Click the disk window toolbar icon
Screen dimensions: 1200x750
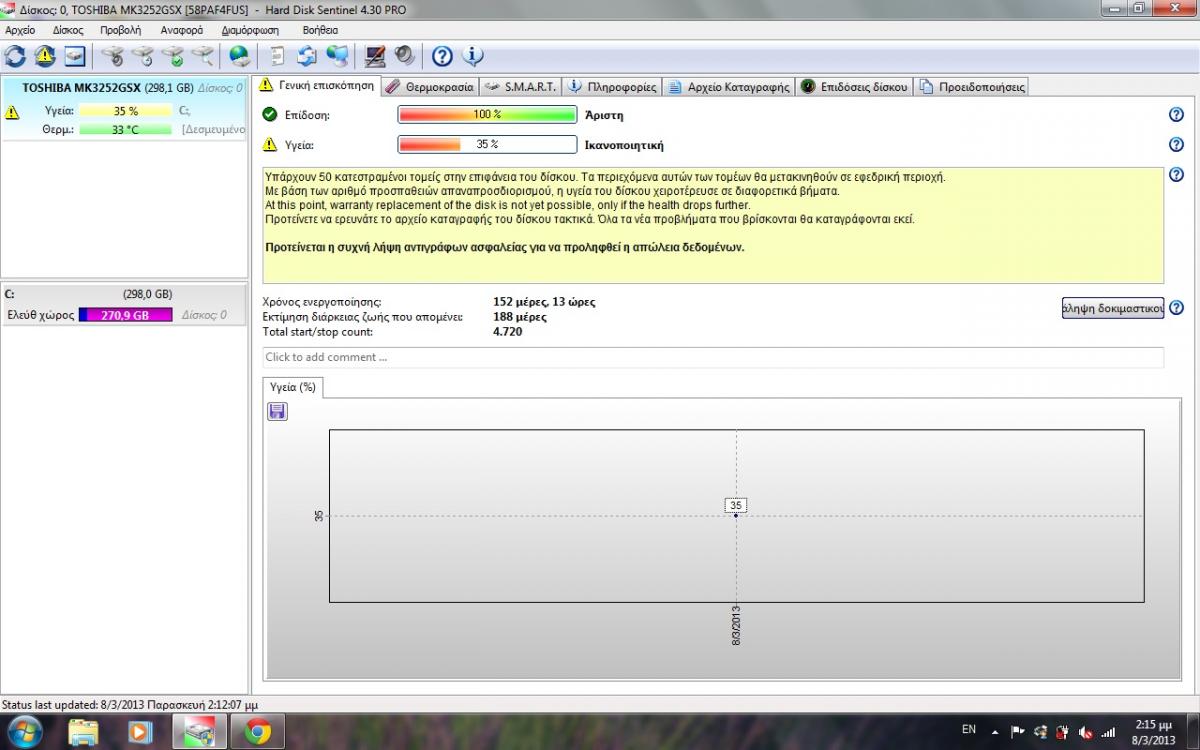coord(75,55)
